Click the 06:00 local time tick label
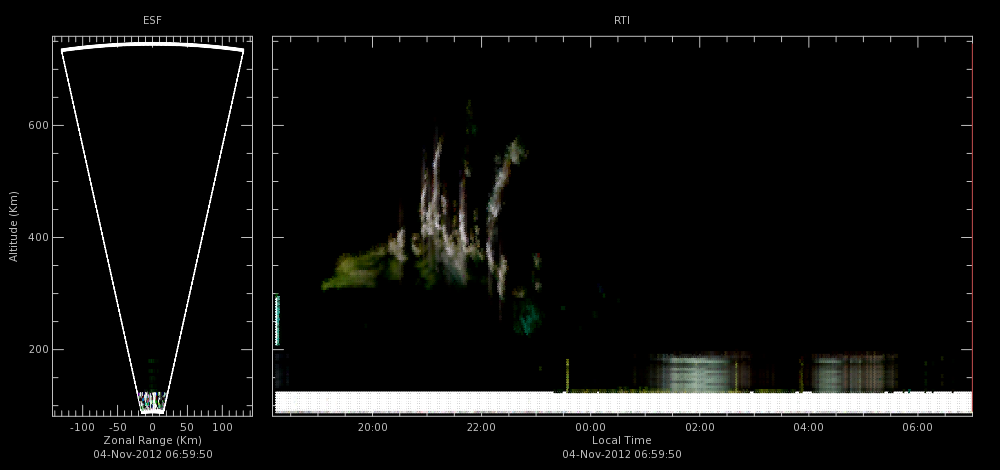The image size is (1000, 470). point(918,427)
